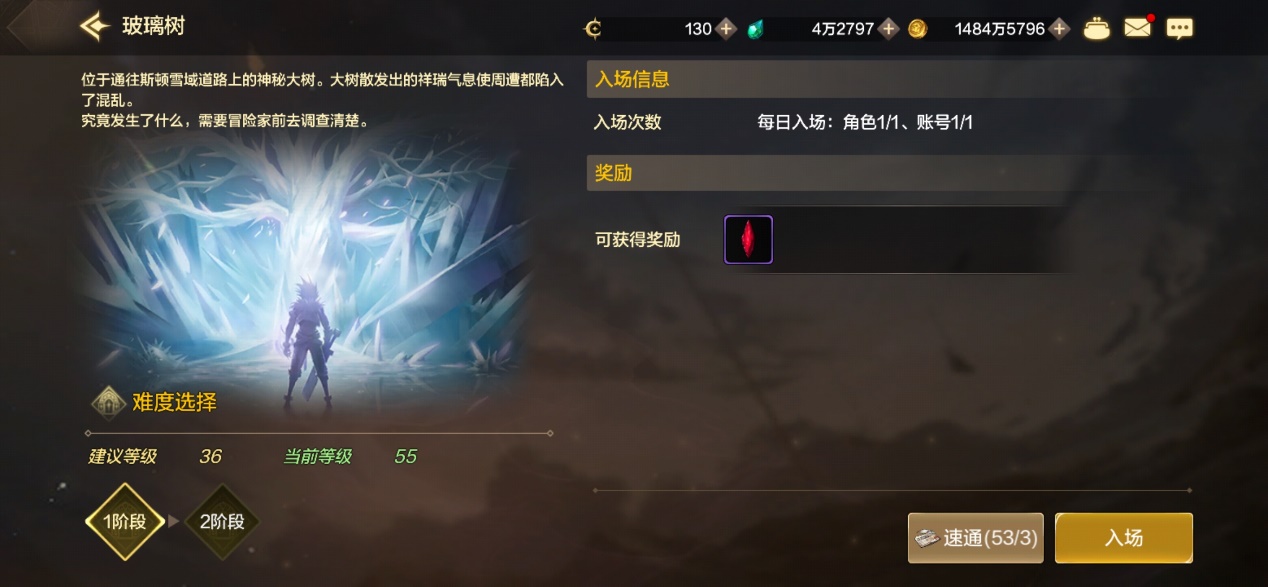Add more of the 130 currency
The image size is (1268, 587).
click(727, 29)
